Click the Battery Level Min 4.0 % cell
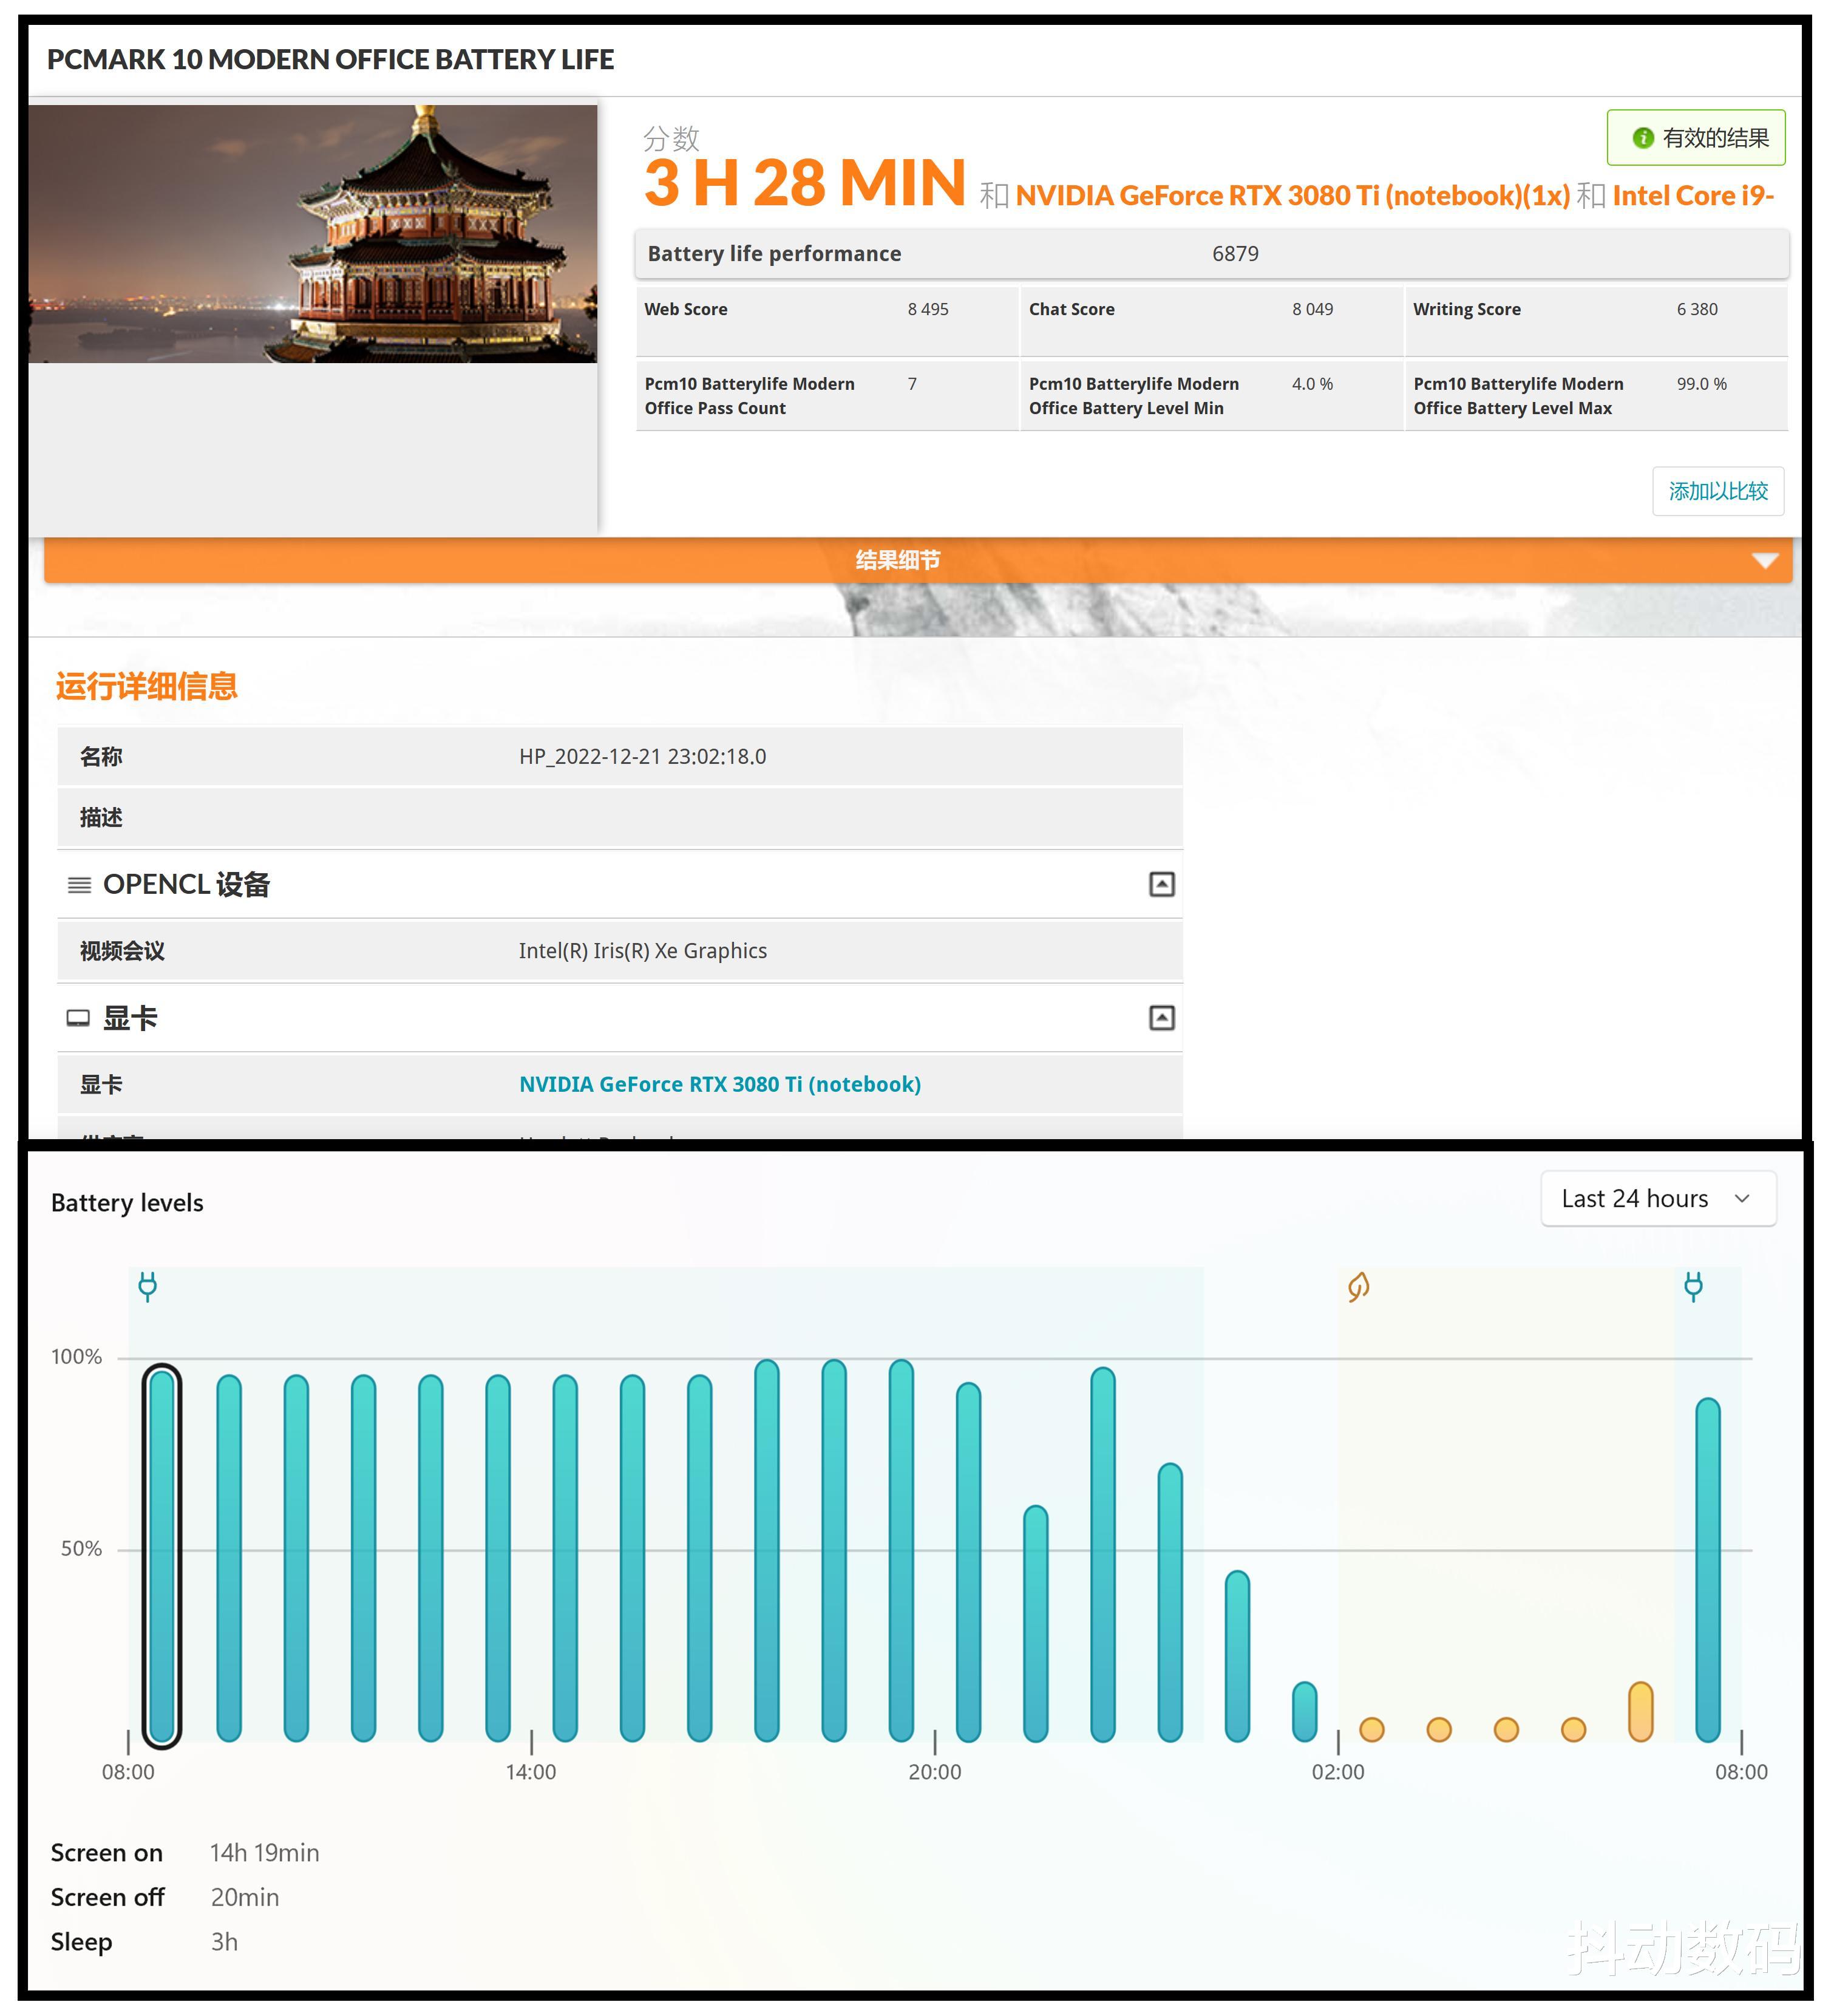1834x2016 pixels. pos(1211,396)
